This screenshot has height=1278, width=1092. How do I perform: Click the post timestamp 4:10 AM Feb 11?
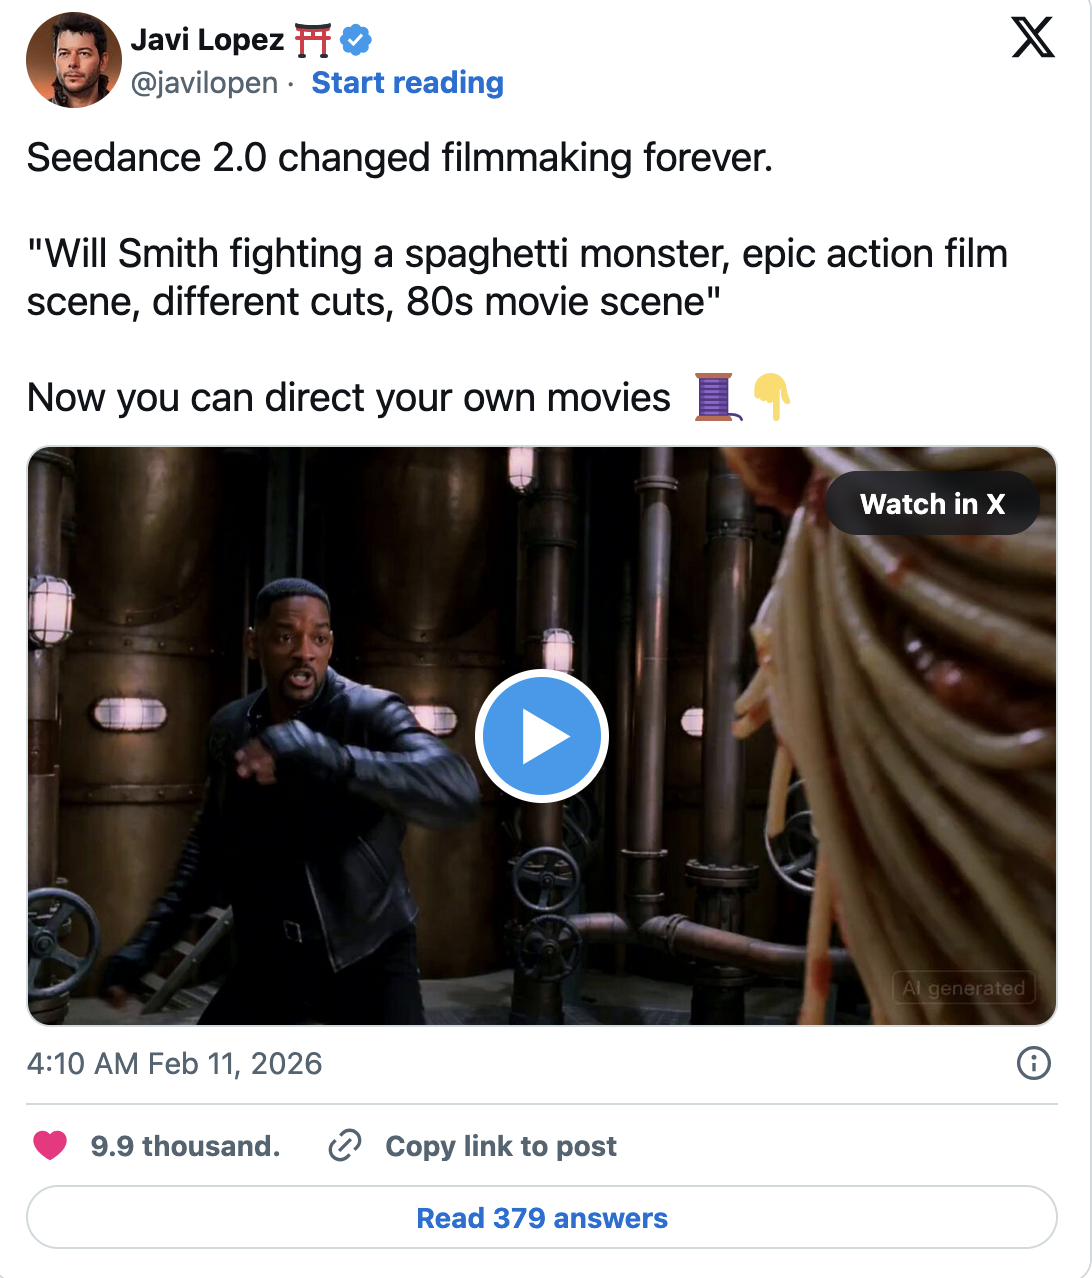[x=174, y=1064]
